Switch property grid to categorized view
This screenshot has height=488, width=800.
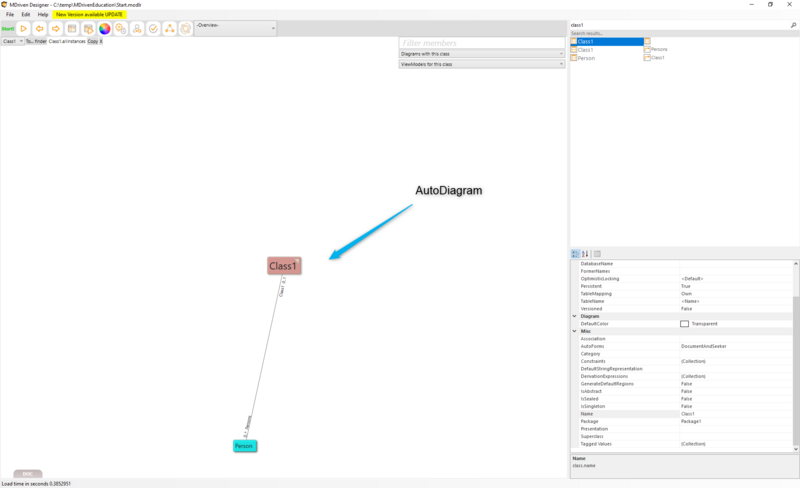(x=575, y=254)
